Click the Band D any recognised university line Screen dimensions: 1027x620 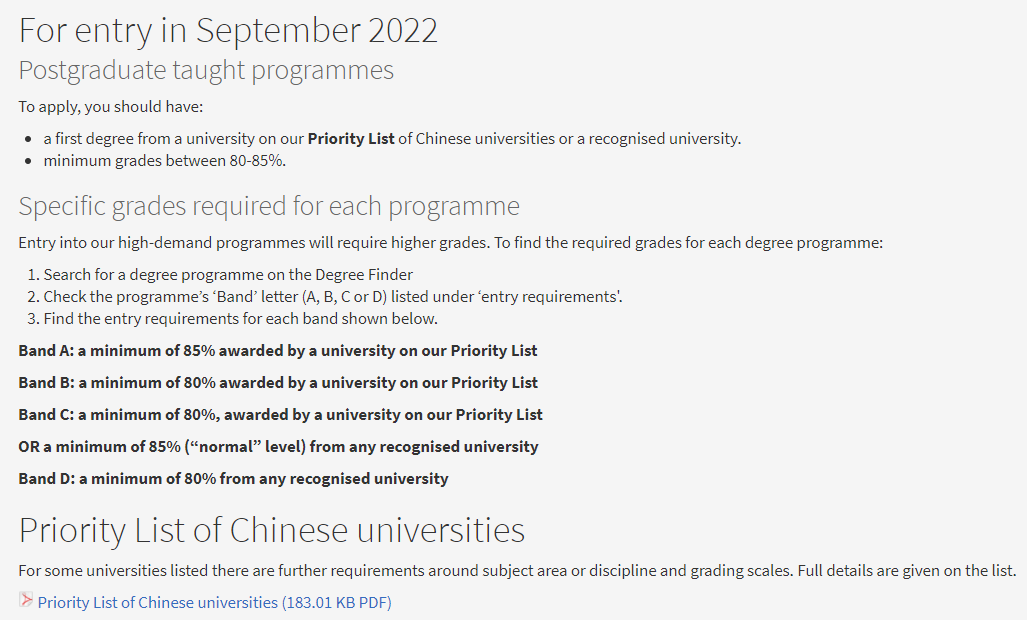(233, 479)
